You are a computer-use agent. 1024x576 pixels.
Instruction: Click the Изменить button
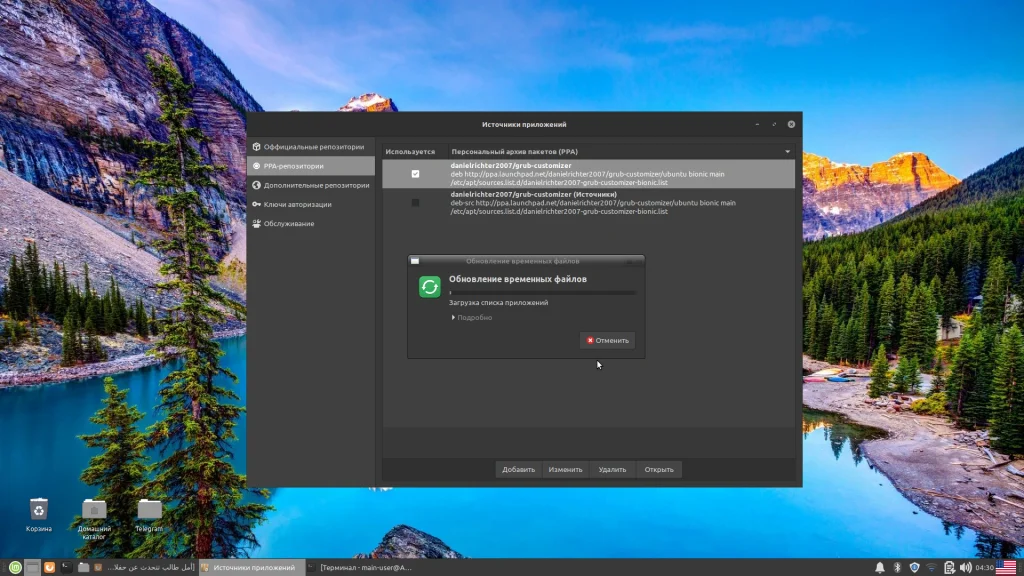(566, 470)
